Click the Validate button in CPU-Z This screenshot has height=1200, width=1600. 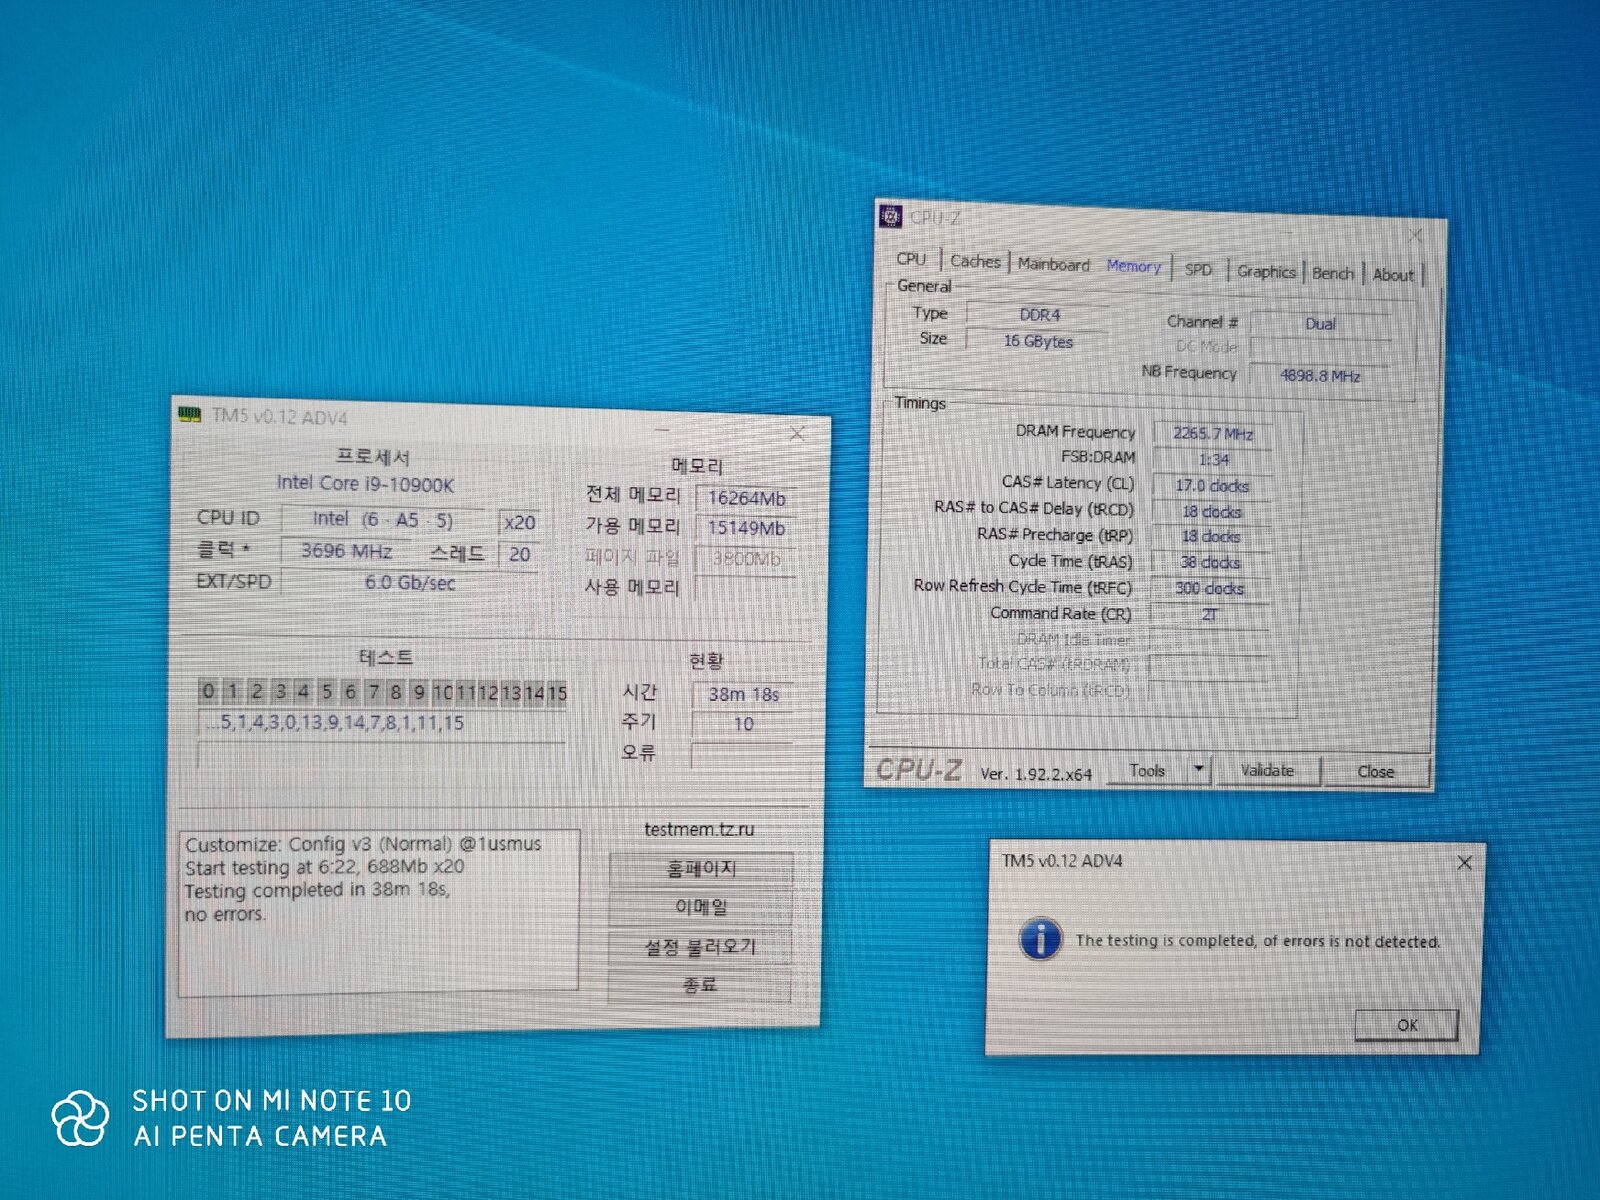click(1267, 771)
